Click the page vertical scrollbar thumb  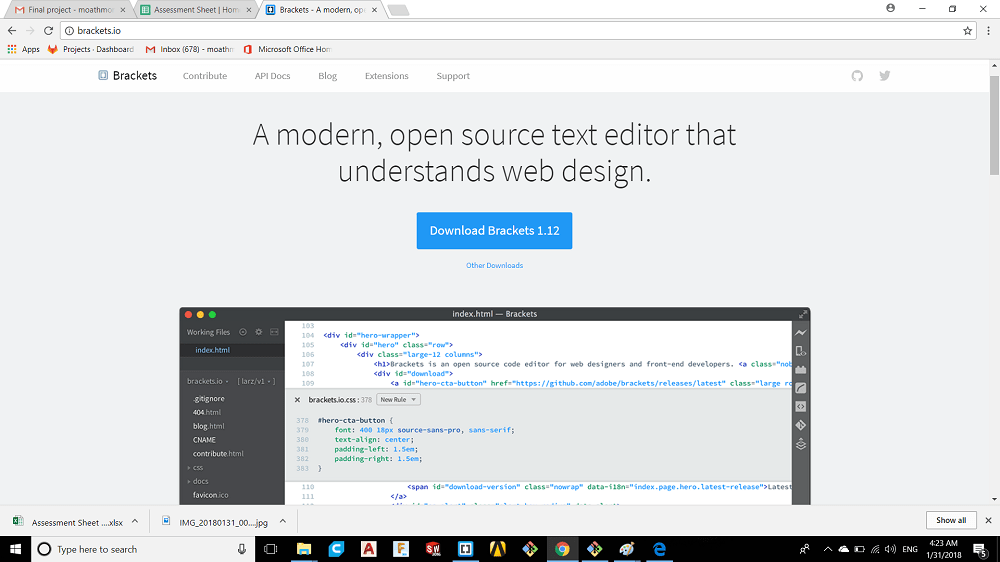(x=994, y=124)
